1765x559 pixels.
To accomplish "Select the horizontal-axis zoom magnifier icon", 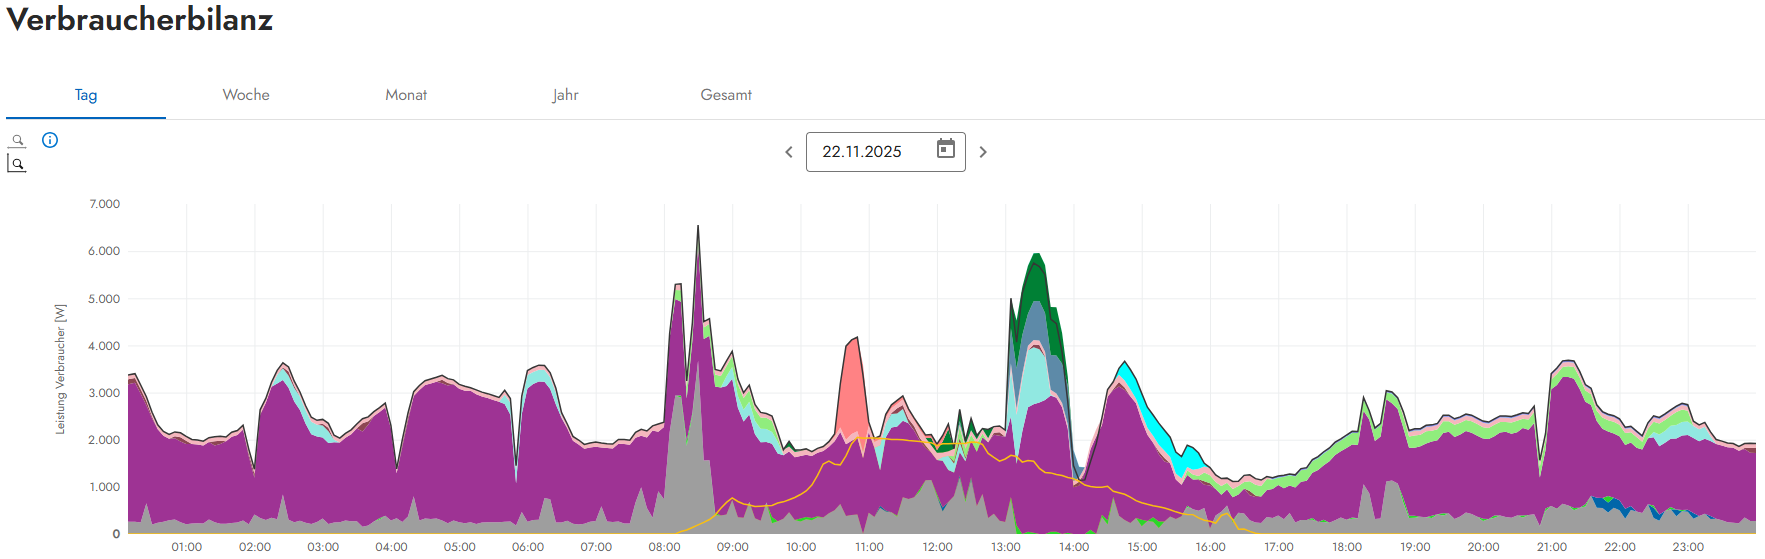I will click(17, 141).
